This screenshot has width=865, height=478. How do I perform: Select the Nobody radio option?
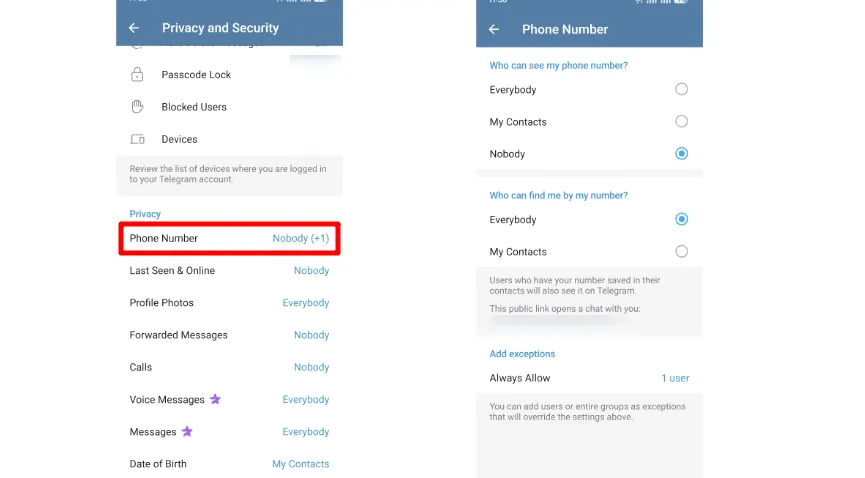[x=681, y=153]
